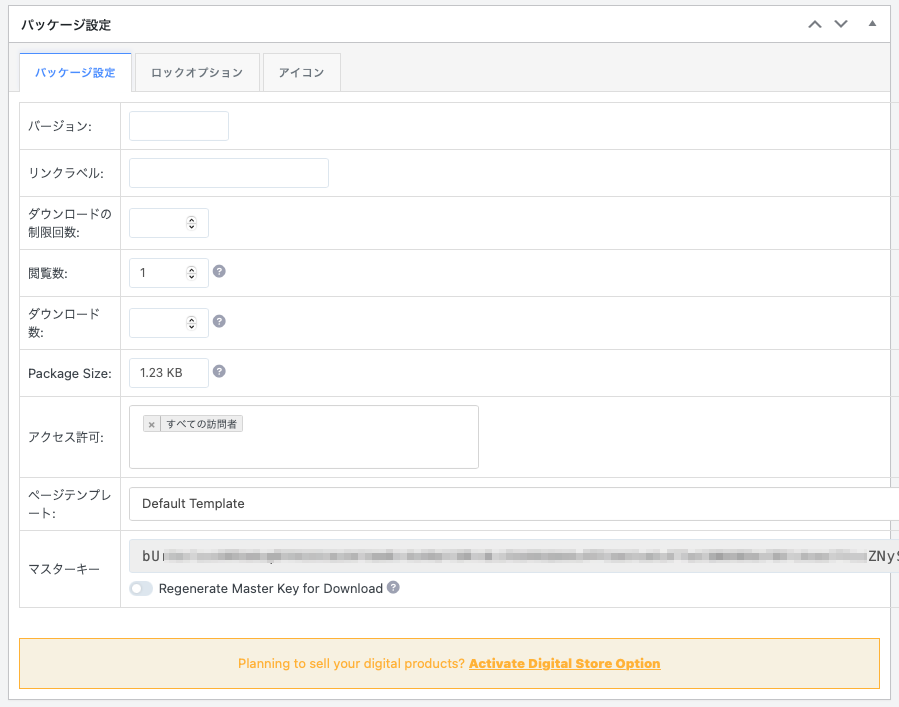Viewport: 899px width, 707px height.
Task: Move panel down with the down arrow
Action: (x=841, y=24)
